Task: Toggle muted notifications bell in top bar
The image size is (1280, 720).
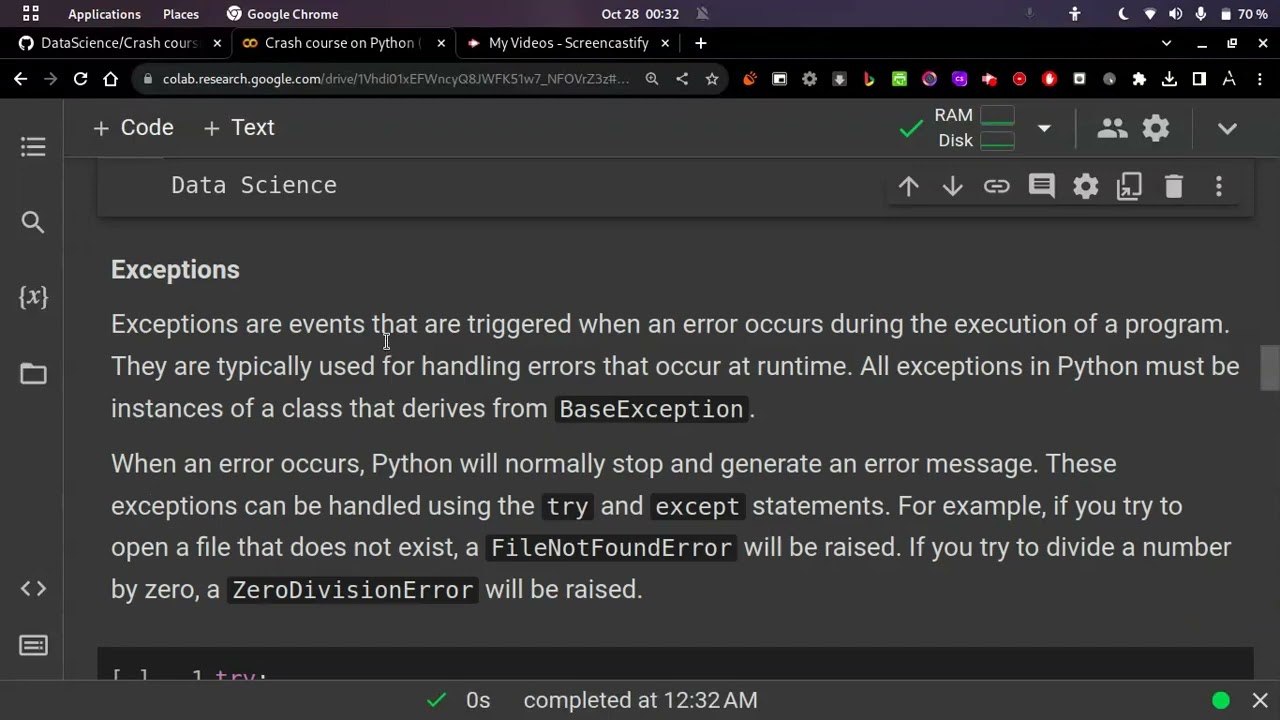Action: [702, 14]
